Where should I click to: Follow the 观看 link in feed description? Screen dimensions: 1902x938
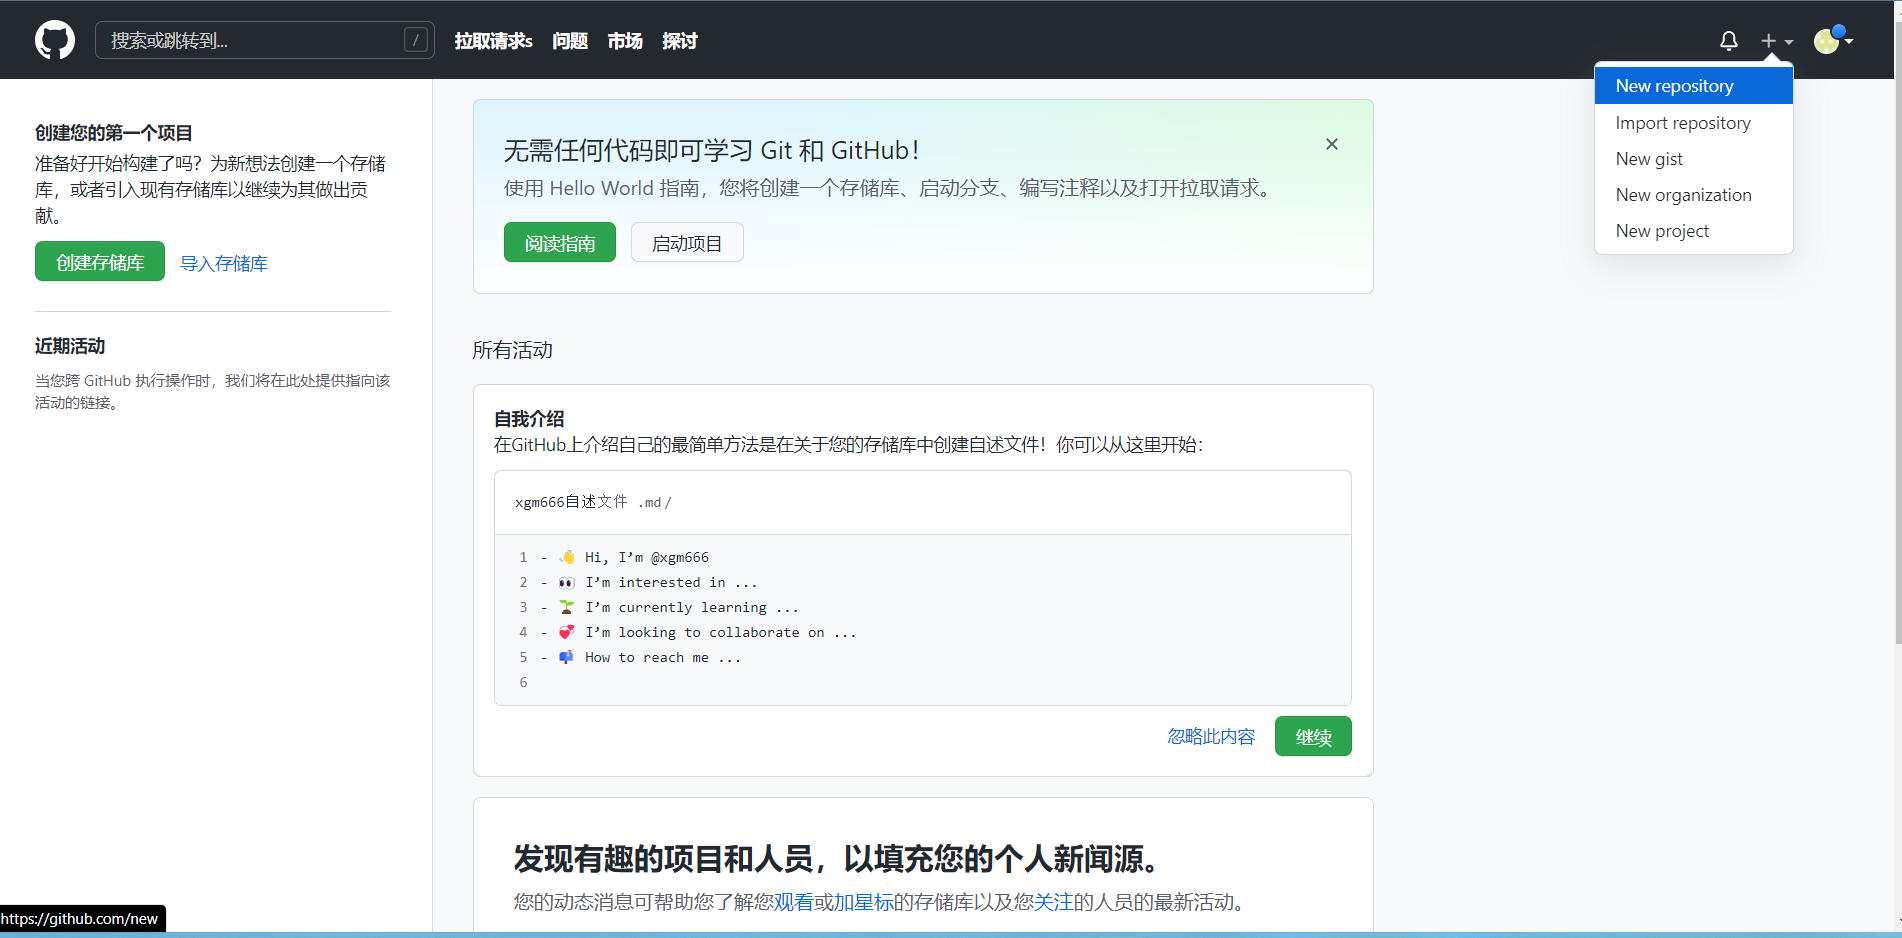pyautogui.click(x=794, y=902)
